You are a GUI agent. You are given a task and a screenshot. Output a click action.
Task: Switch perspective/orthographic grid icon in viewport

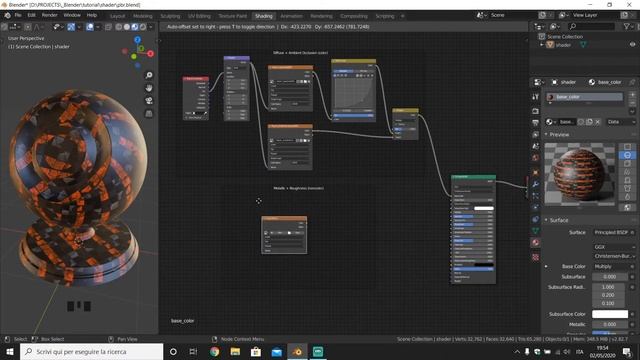pyautogui.click(x=149, y=113)
